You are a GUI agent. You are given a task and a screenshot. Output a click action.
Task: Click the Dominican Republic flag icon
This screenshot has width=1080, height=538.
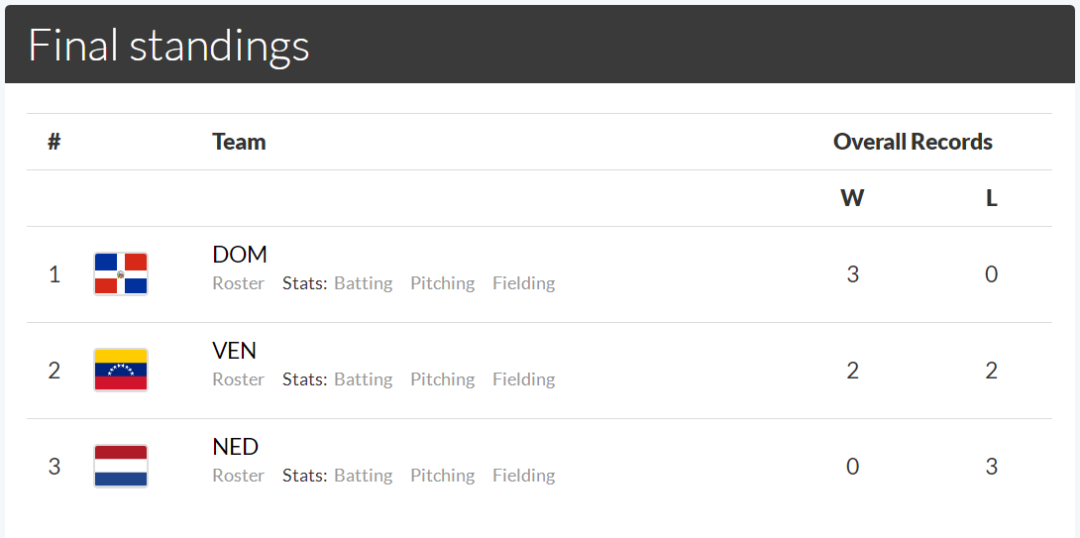tap(121, 274)
